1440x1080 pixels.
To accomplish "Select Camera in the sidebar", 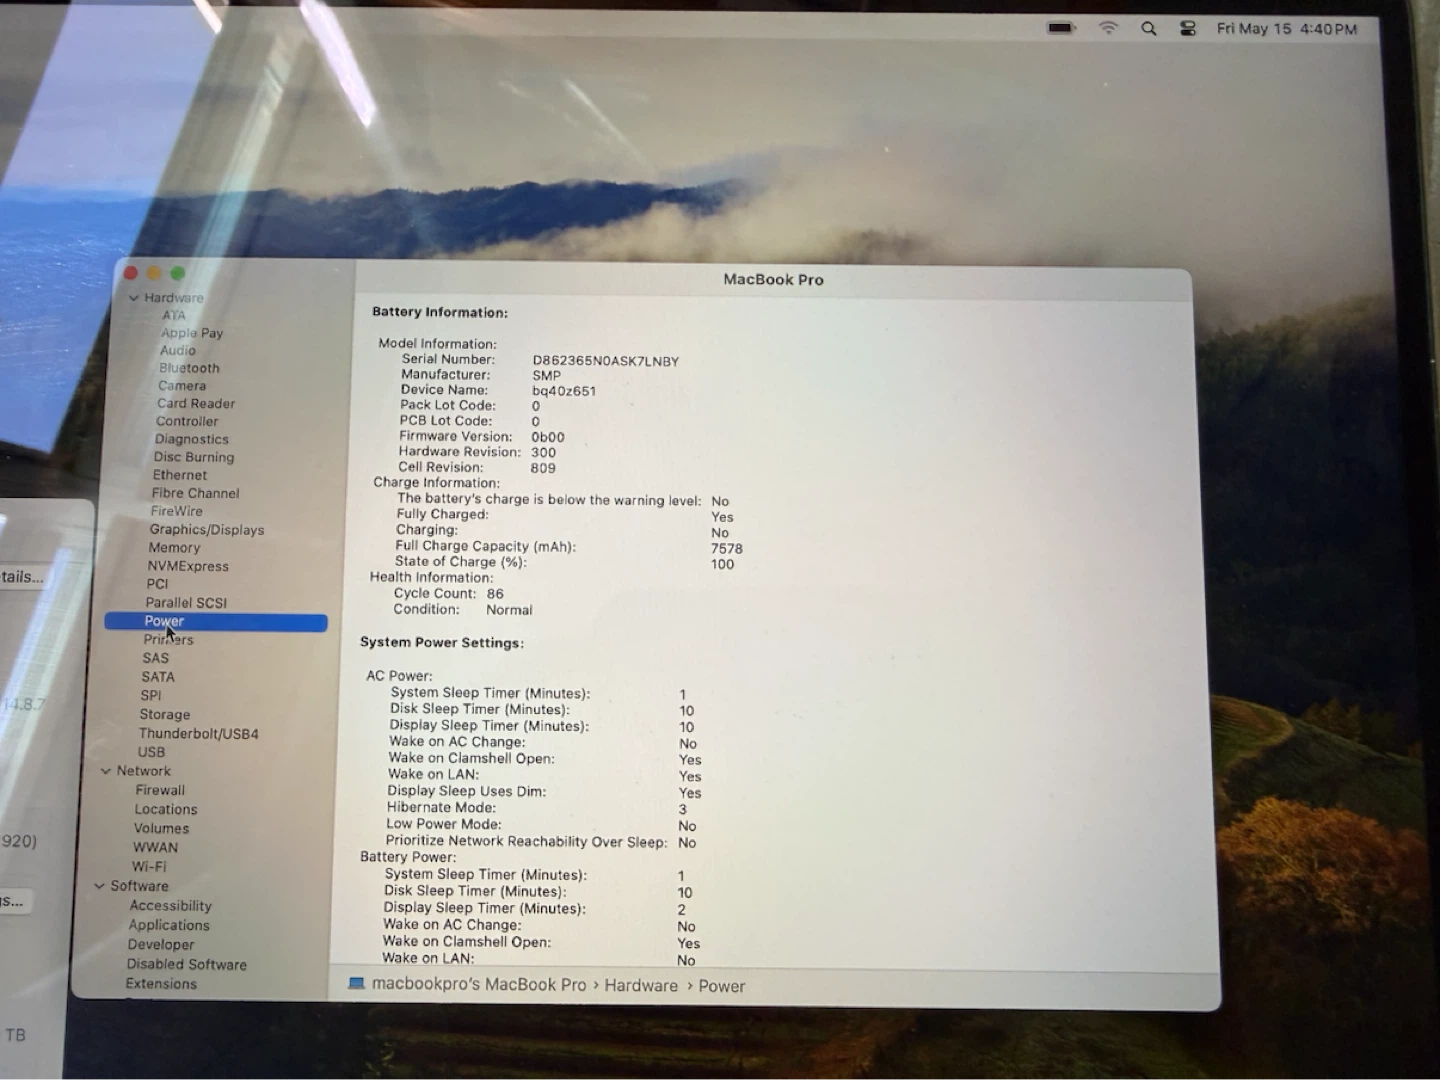I will click(x=182, y=386).
